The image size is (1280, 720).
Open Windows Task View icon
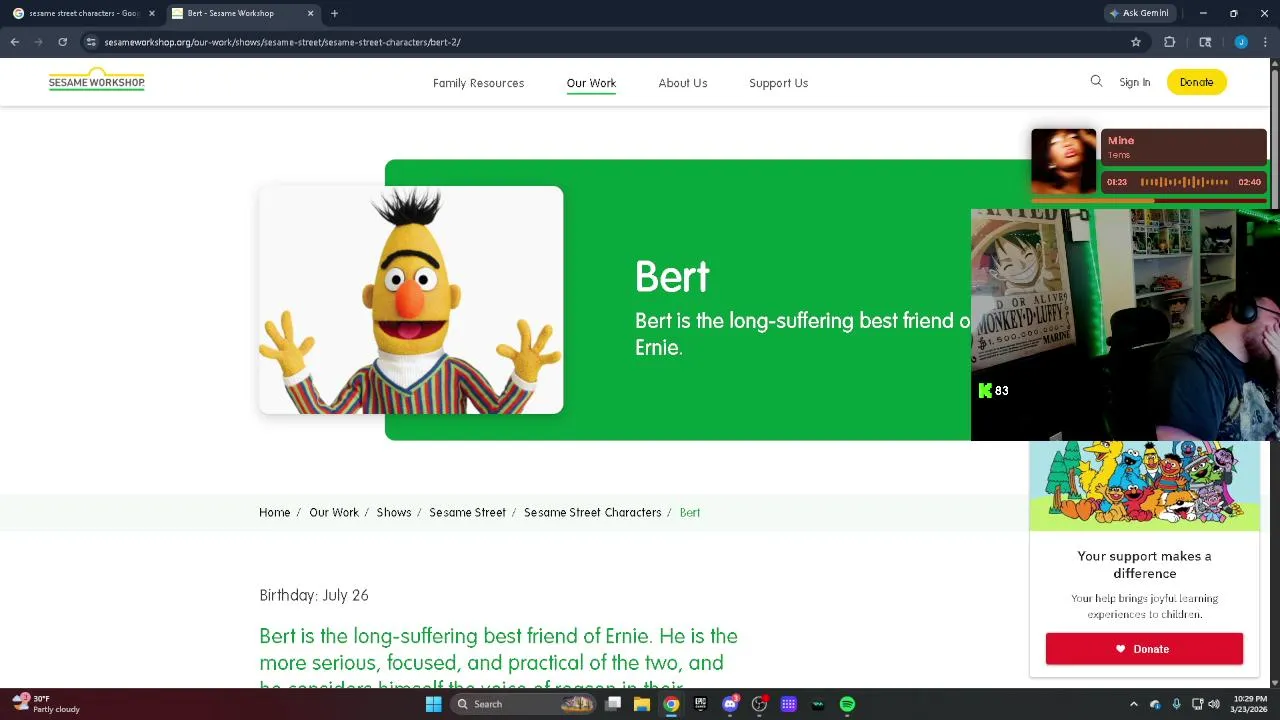613,704
